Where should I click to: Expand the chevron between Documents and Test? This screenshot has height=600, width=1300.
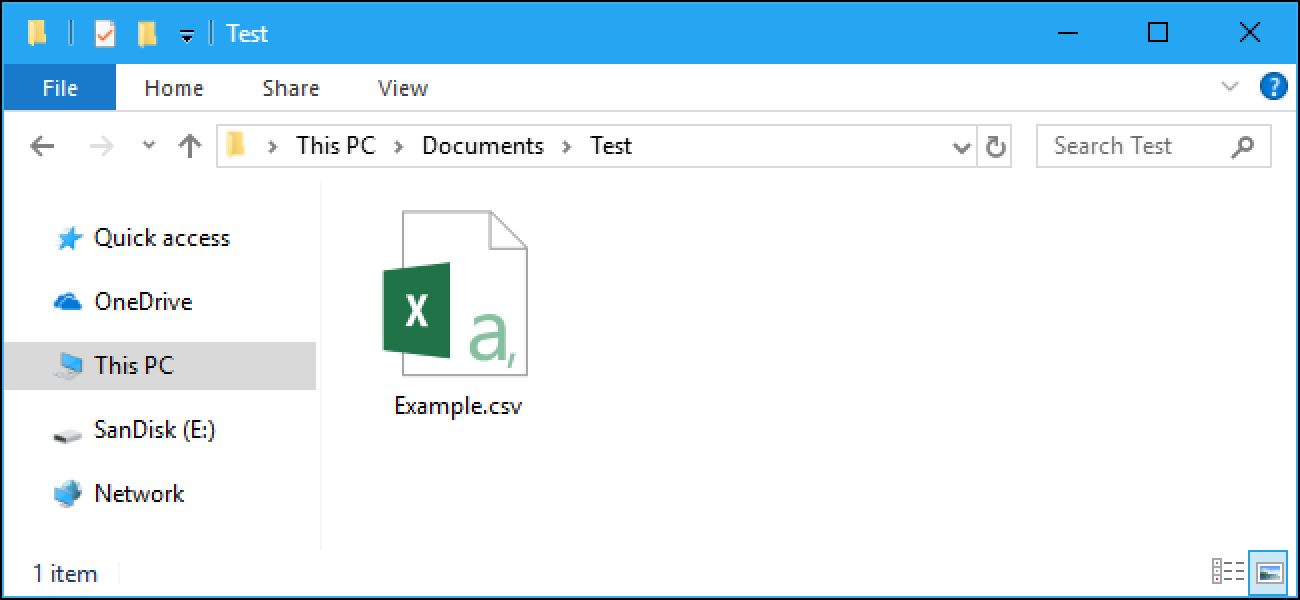click(x=567, y=147)
